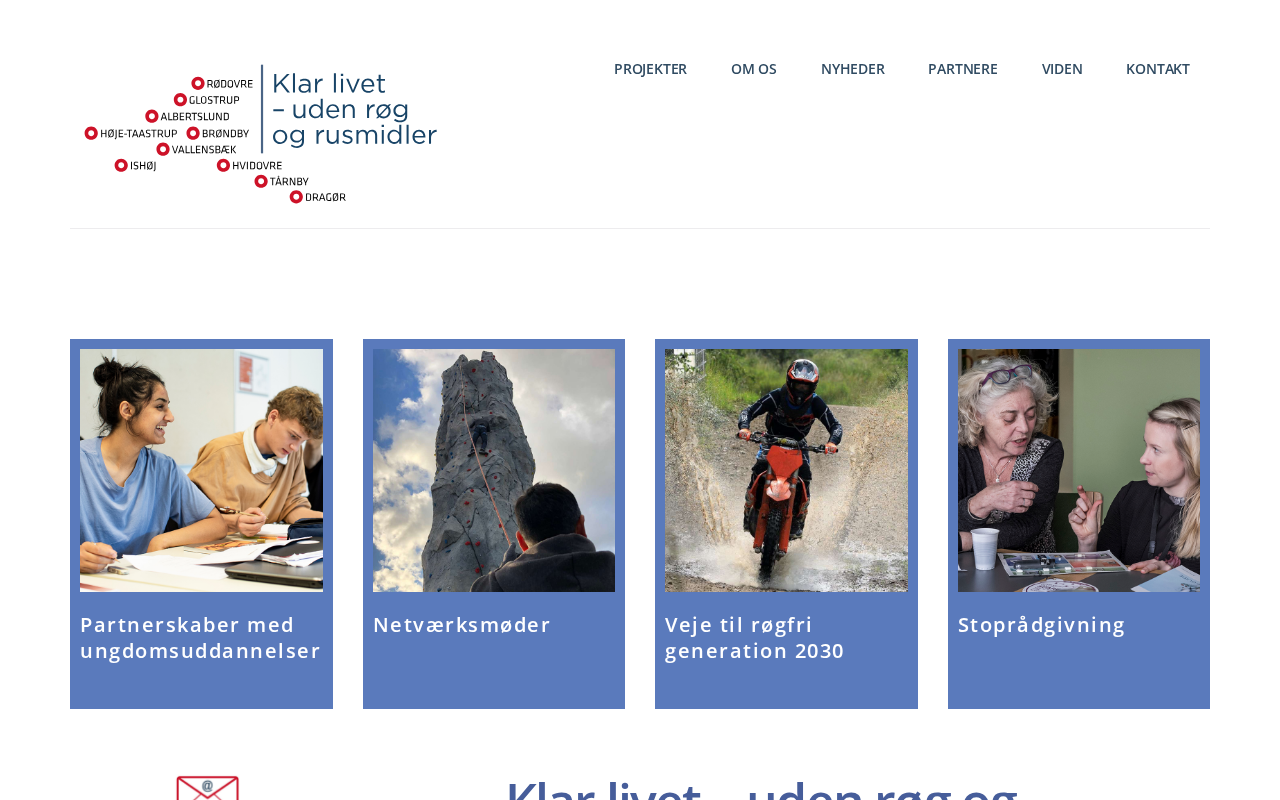Click the Klar livet site logo
The width and height of the screenshot is (1280, 800).
point(261,134)
